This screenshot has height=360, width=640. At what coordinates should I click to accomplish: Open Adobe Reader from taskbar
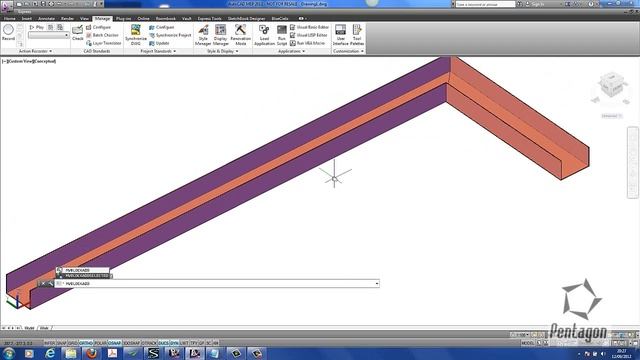(x=112, y=353)
